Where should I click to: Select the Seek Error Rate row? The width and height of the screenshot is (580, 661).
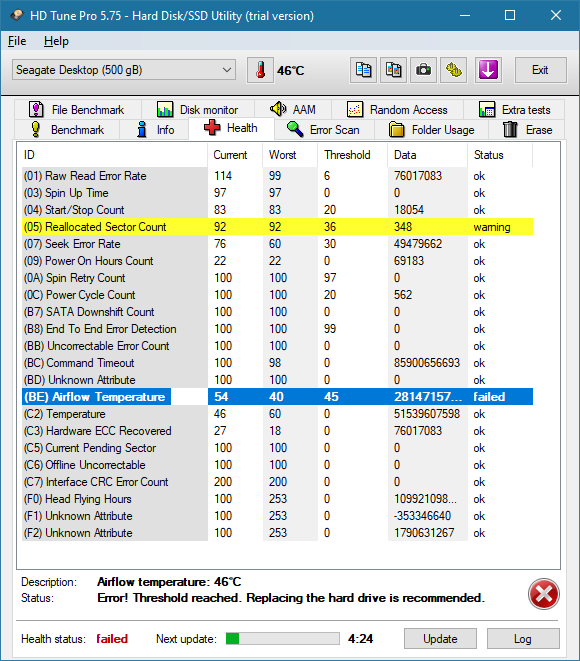pos(277,244)
